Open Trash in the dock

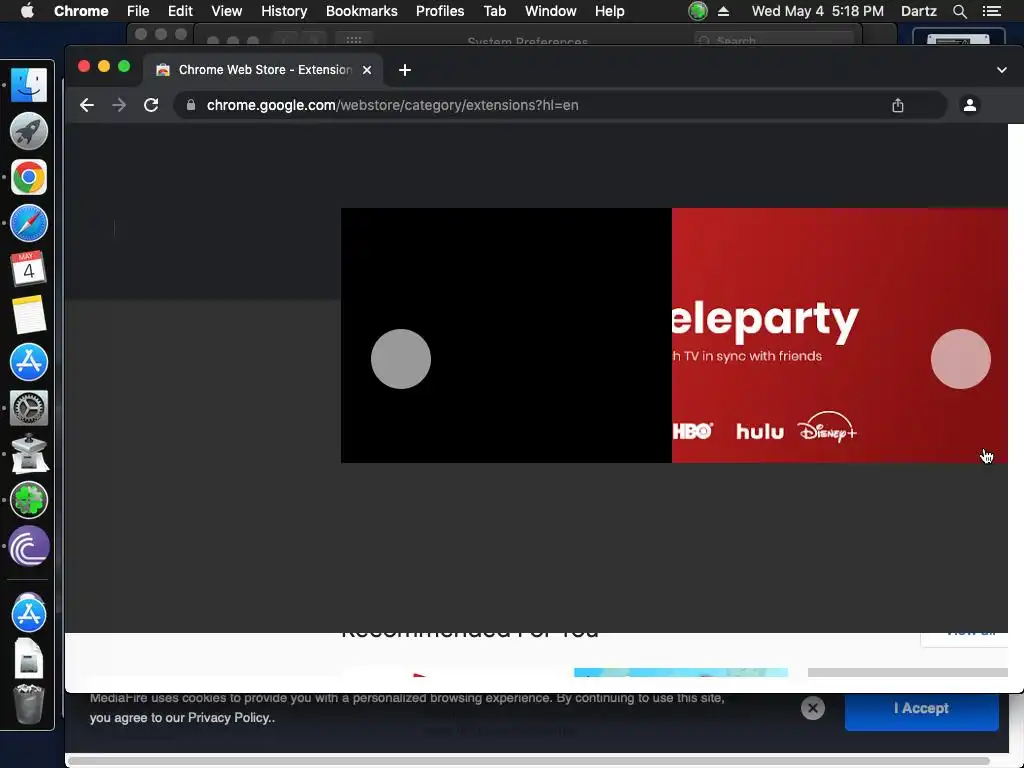coord(29,704)
